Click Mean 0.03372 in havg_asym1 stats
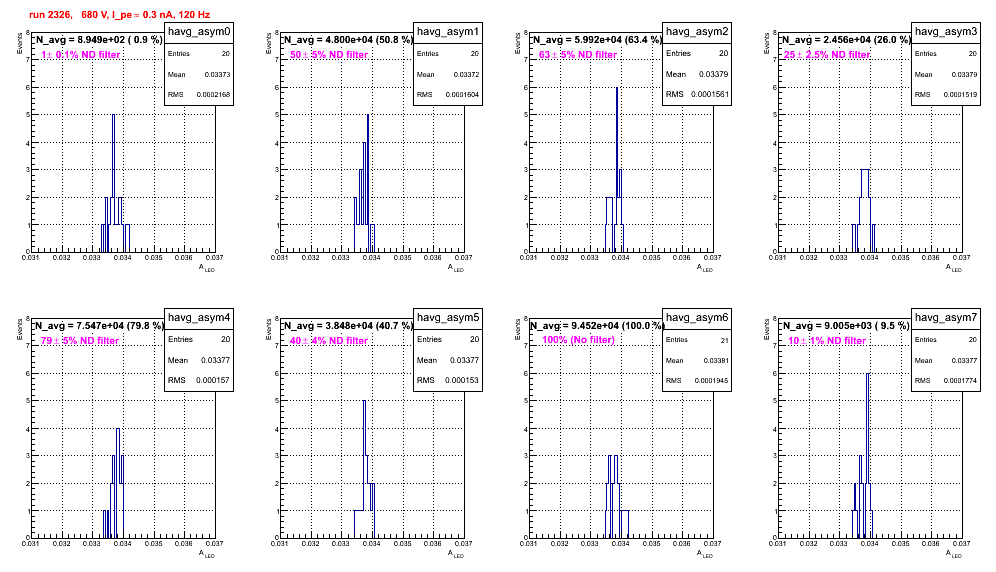Image resolution: width=996 pixels, height=572 pixels. point(448,74)
